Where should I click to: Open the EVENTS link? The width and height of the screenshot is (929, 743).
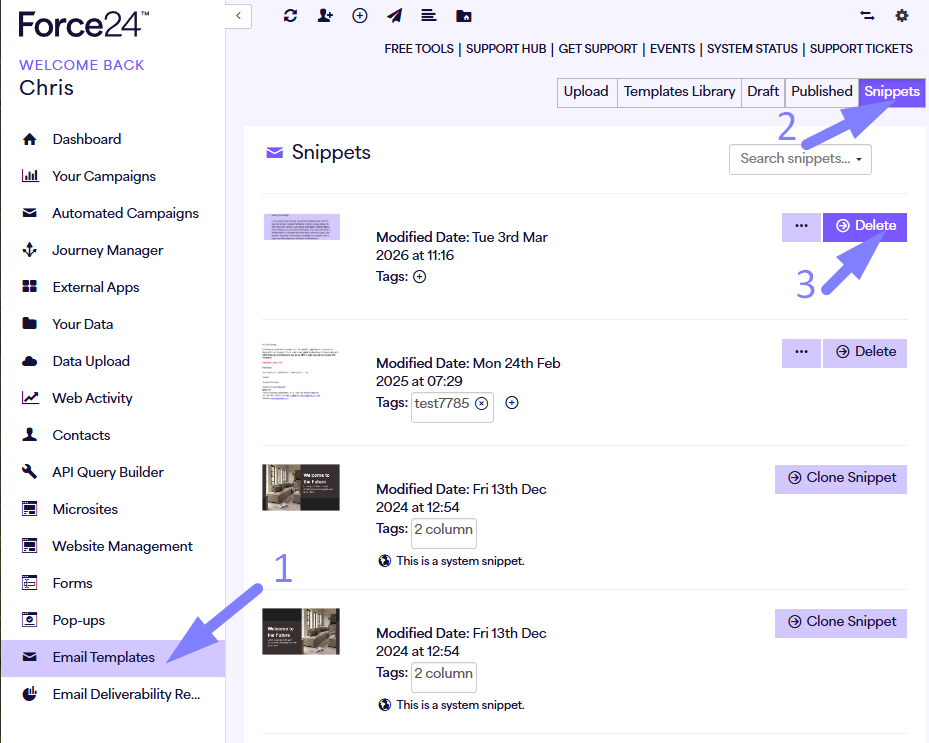click(672, 49)
